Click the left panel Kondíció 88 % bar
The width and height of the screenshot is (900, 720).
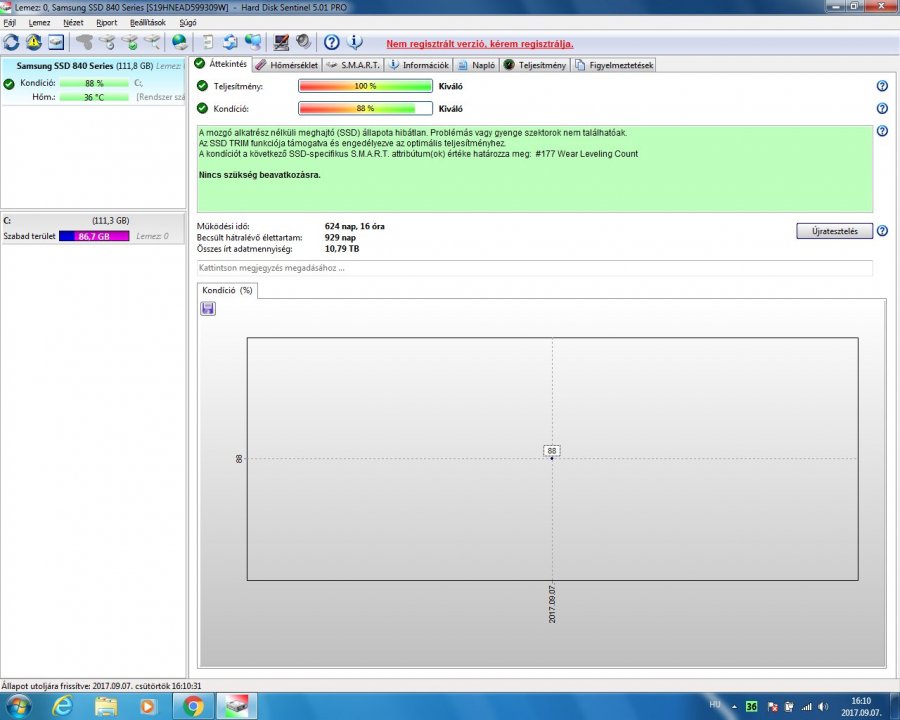point(94,83)
